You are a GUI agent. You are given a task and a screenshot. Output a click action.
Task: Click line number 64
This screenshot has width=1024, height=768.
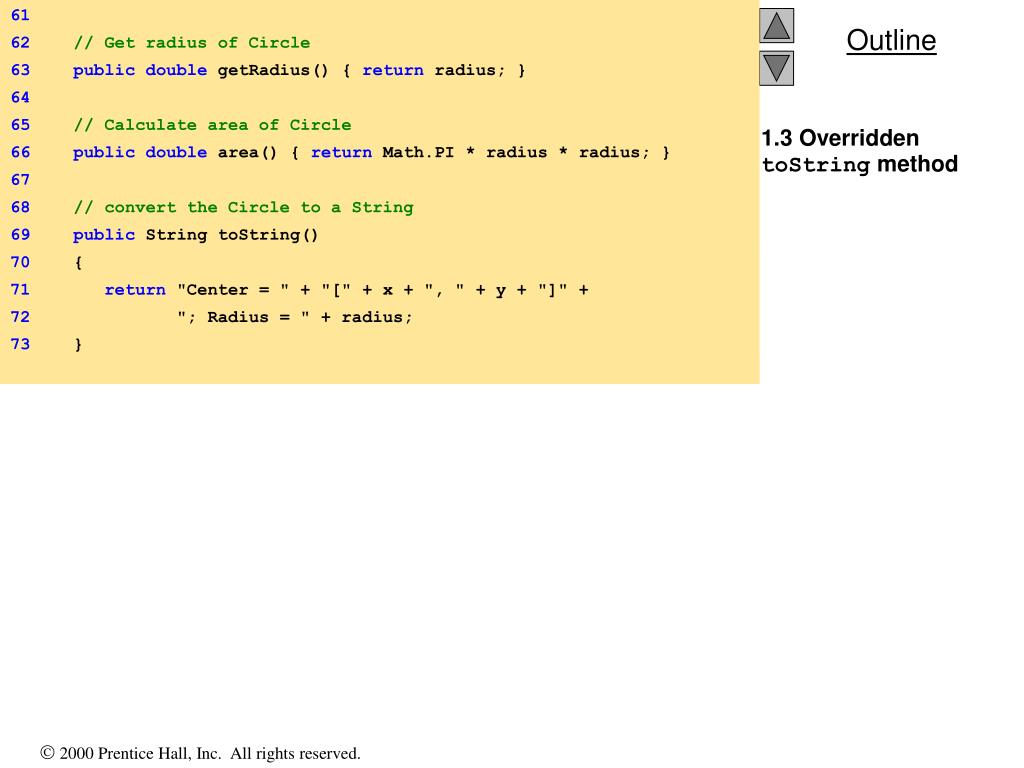click(20, 98)
